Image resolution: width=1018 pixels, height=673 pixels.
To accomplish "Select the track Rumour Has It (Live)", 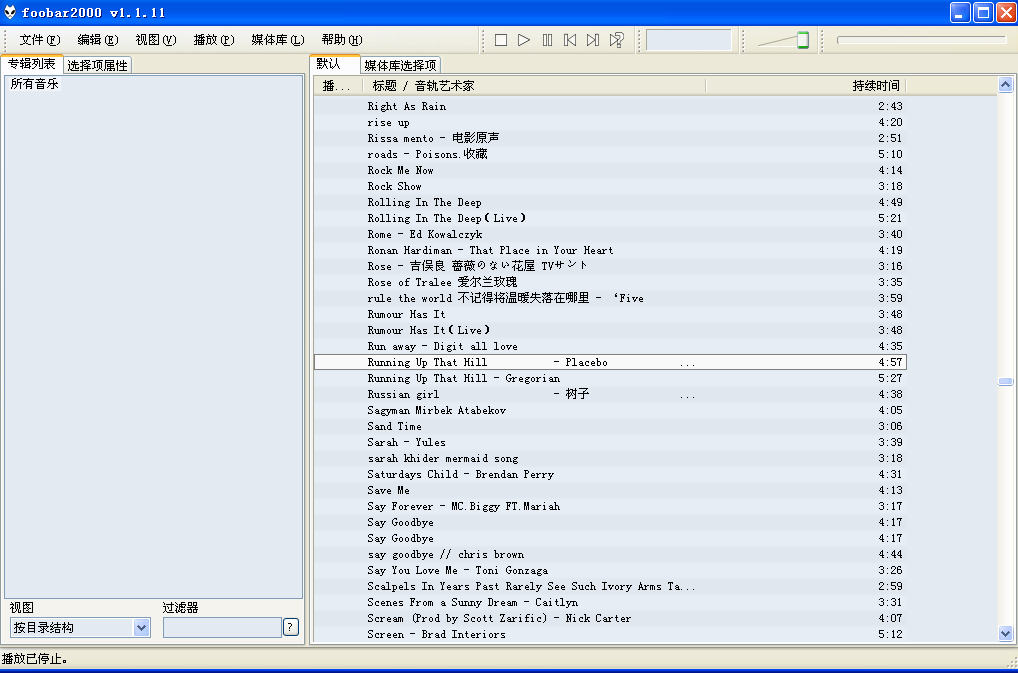I will 610,330.
